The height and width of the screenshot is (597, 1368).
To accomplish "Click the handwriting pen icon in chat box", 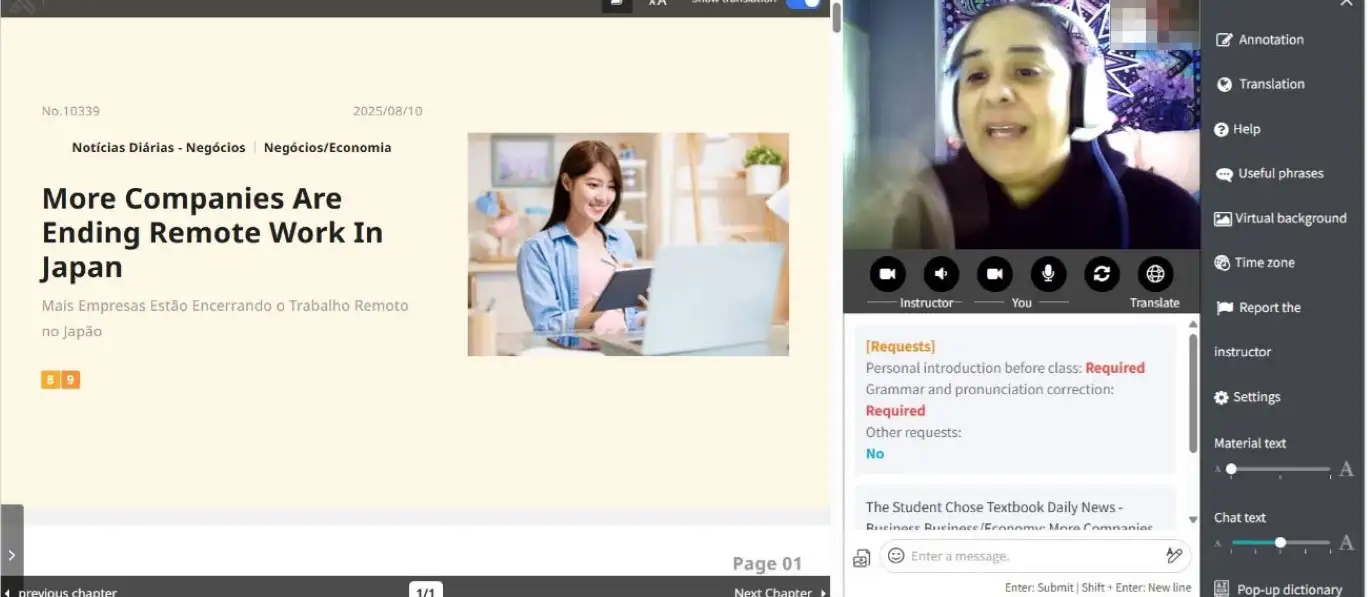I will coord(1174,555).
